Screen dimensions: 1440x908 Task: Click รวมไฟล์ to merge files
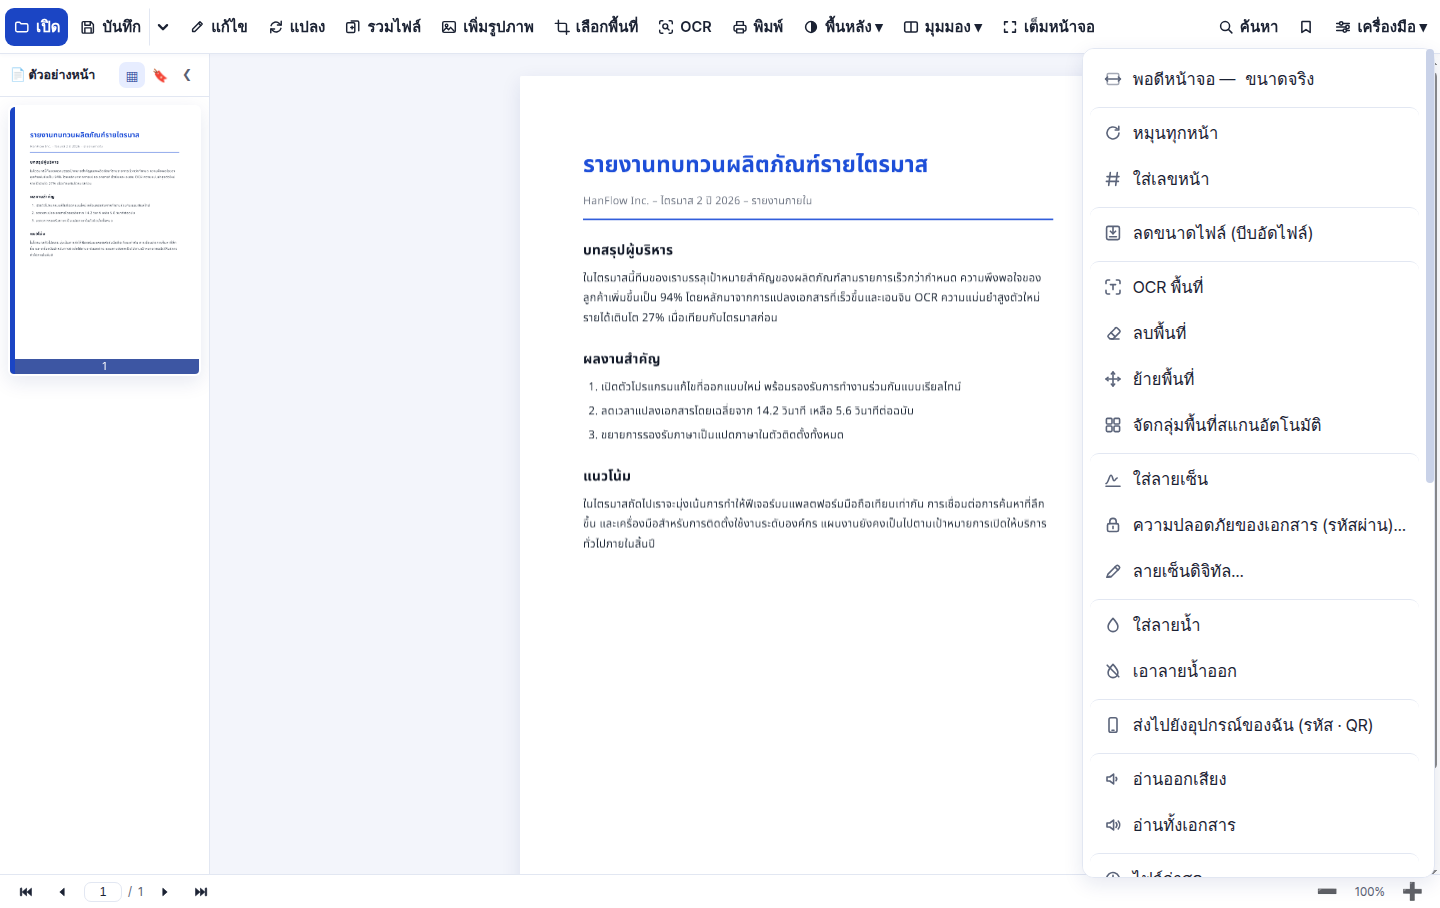383,27
